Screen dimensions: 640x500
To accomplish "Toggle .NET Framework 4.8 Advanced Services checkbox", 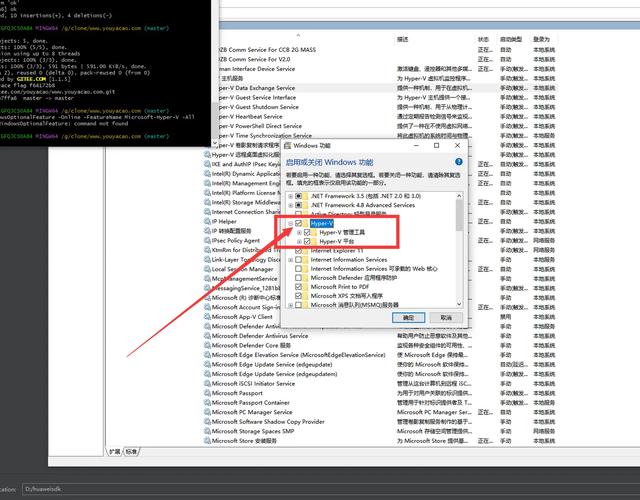I will click(298, 205).
